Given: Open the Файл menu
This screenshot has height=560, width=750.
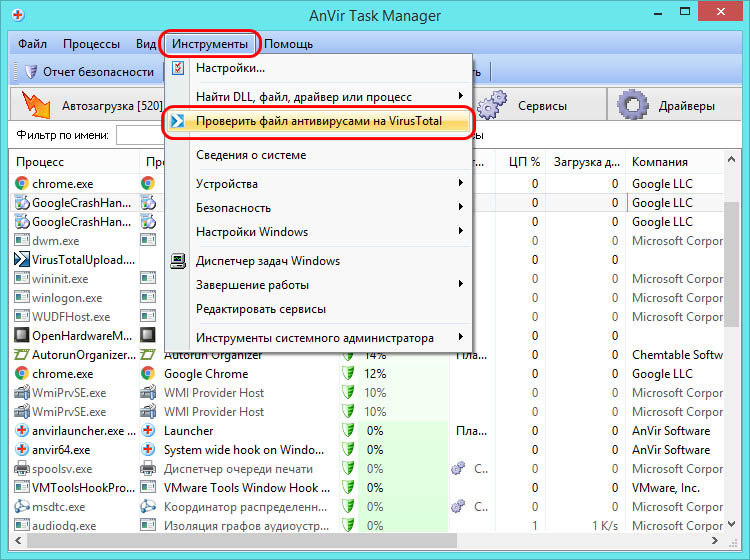Looking at the screenshot, I should (x=32, y=44).
